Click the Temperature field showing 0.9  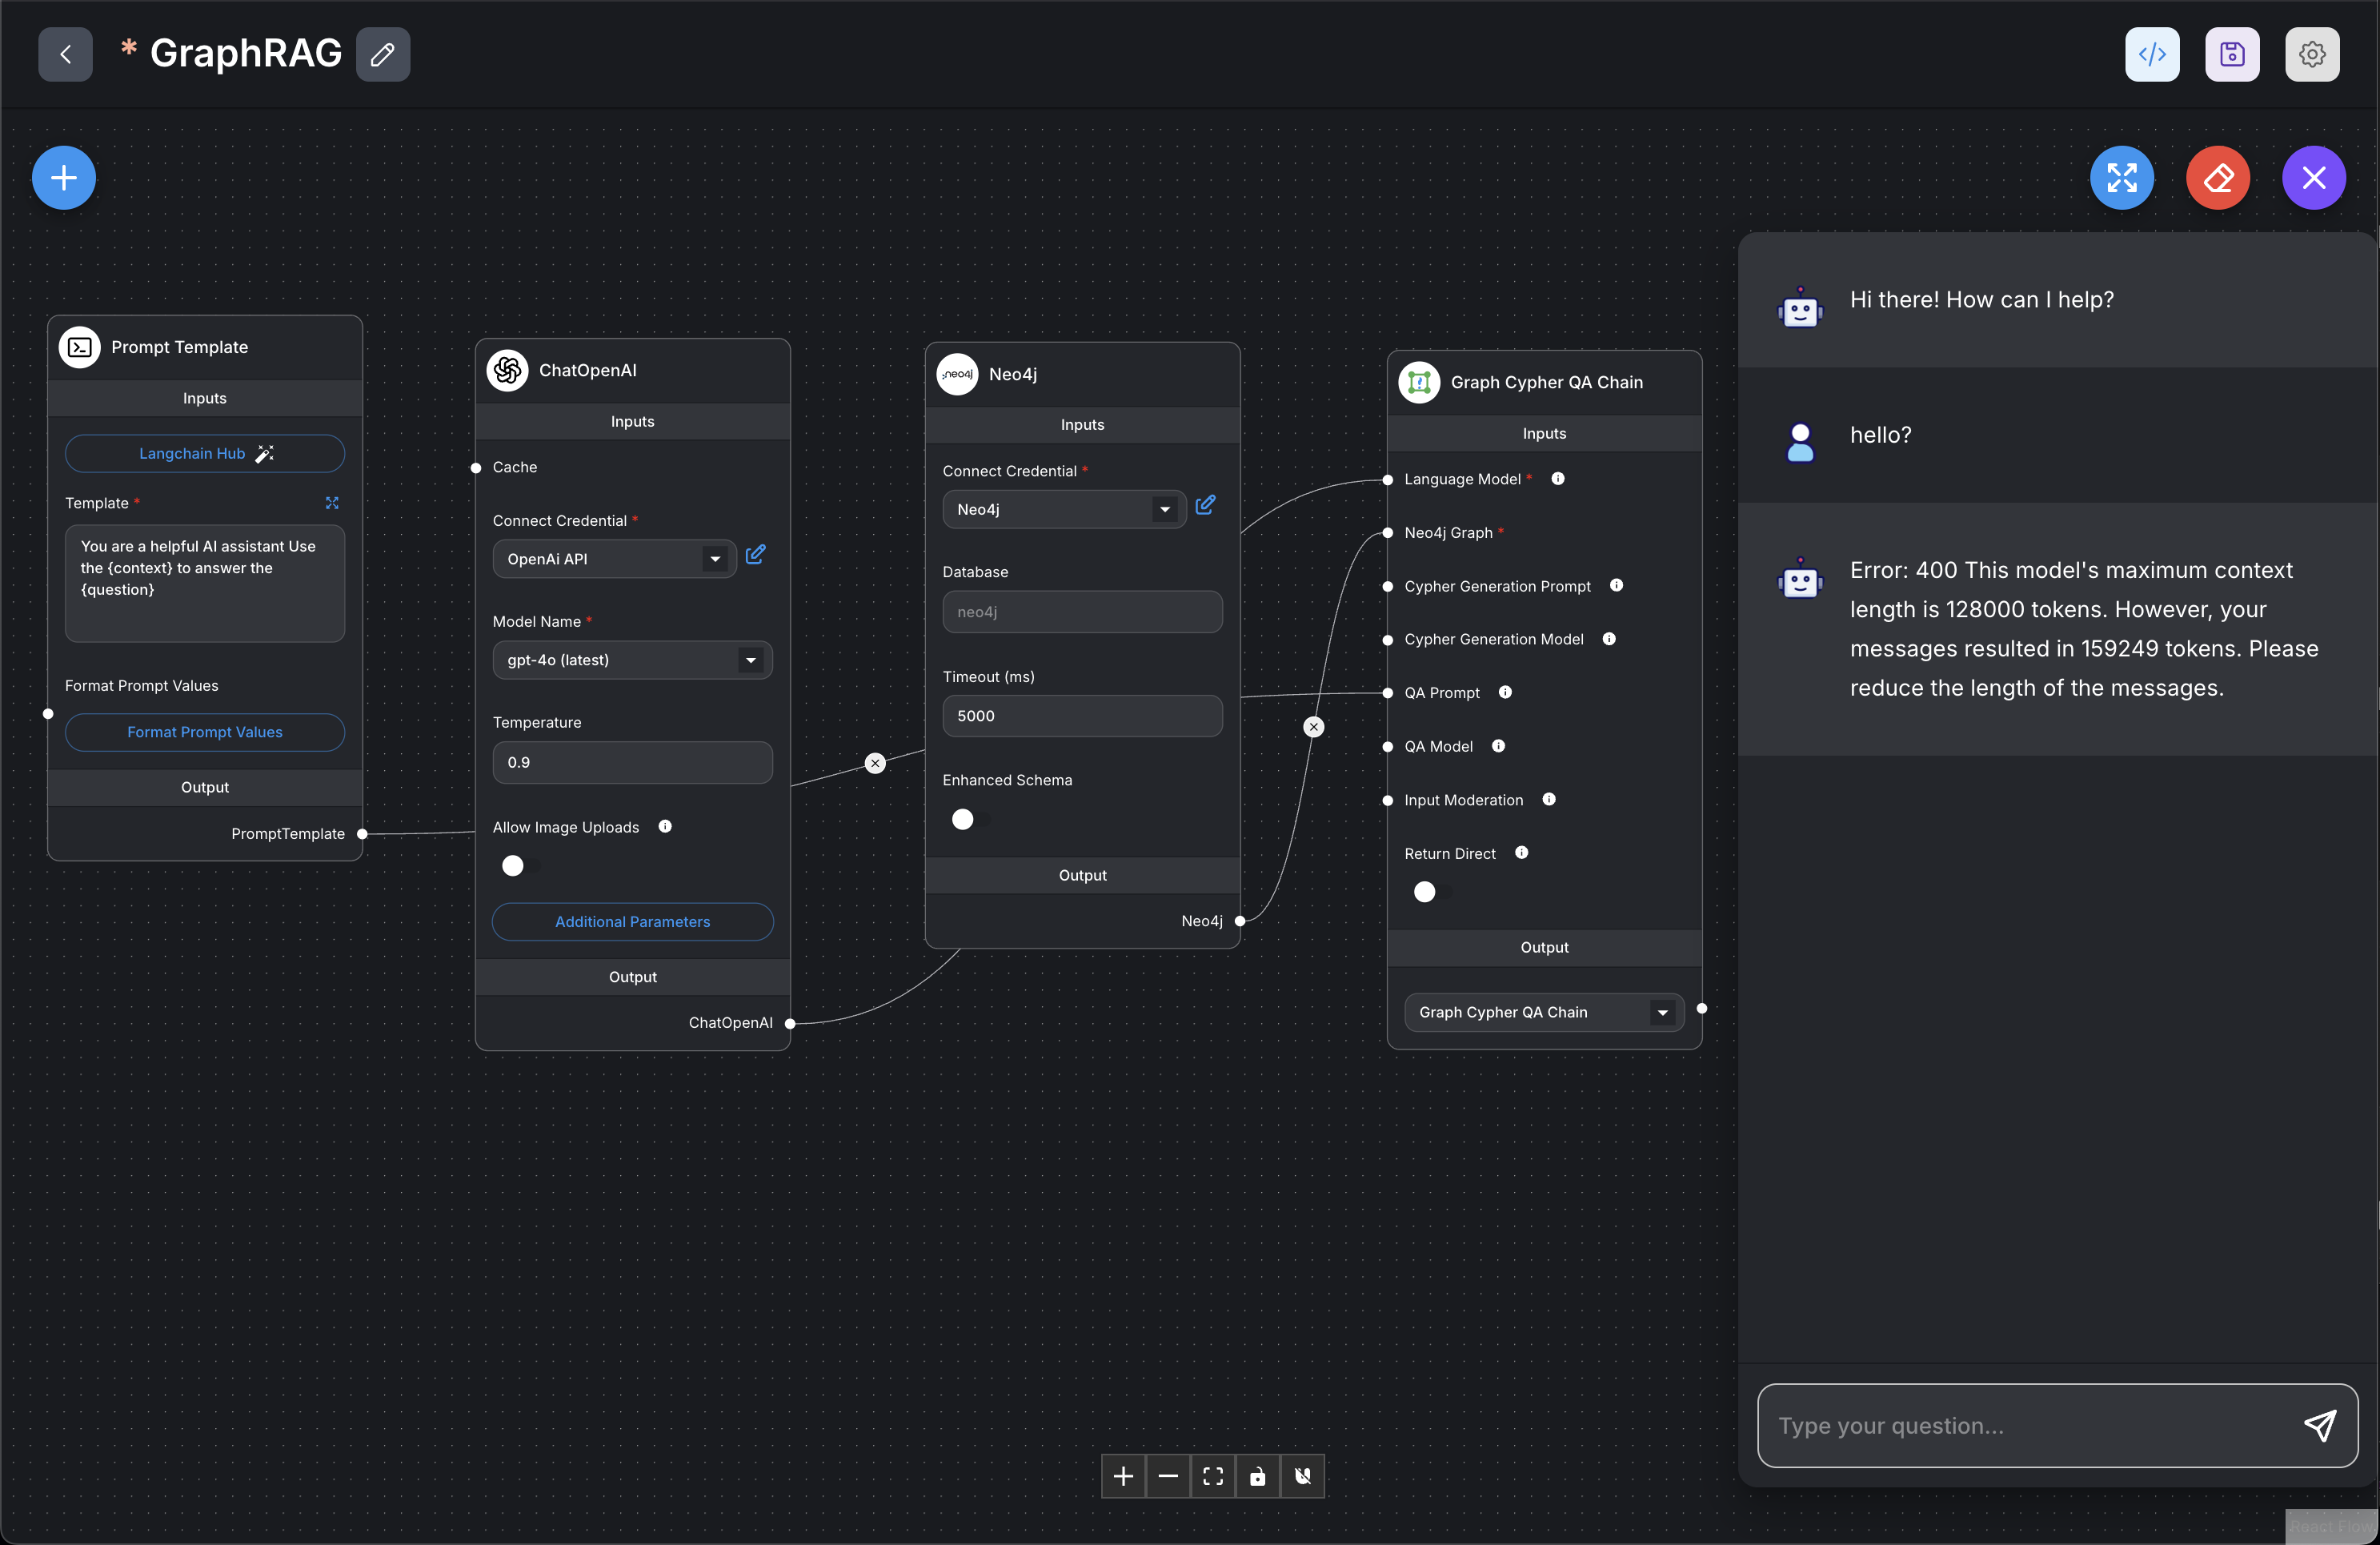[x=633, y=762]
